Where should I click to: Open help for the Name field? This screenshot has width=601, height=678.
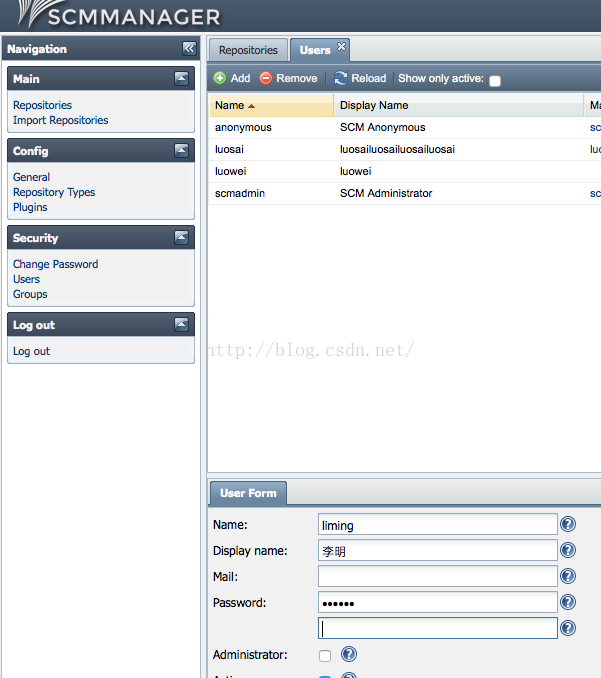pos(568,524)
